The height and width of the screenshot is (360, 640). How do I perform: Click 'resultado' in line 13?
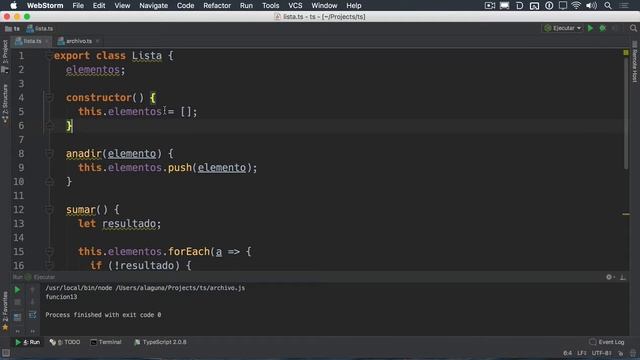pos(129,224)
